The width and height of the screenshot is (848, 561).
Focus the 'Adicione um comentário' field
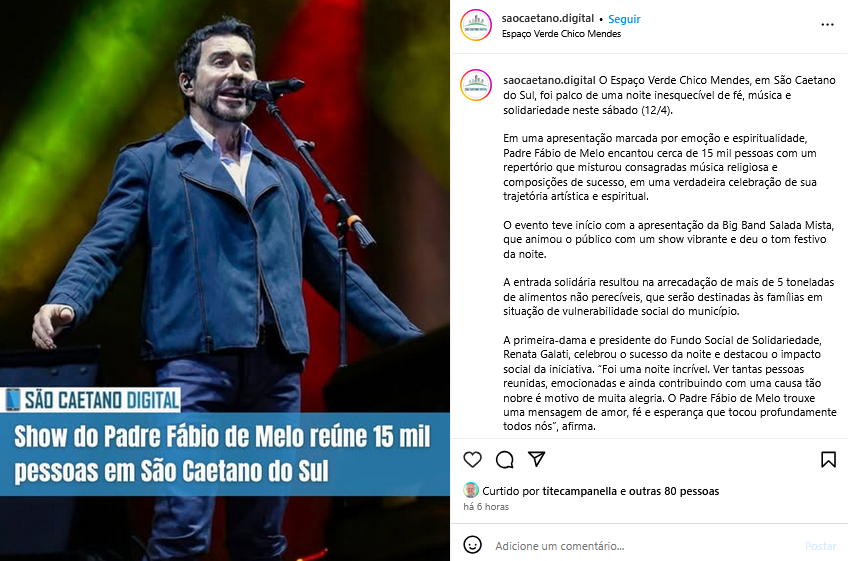[644, 546]
